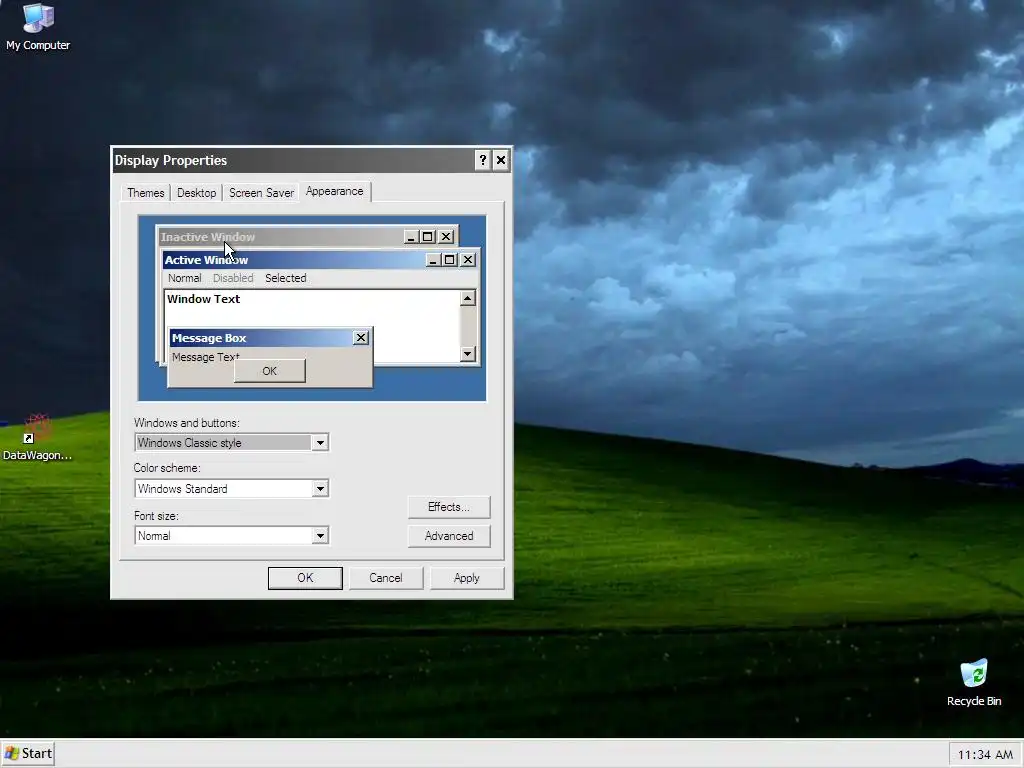The width and height of the screenshot is (1024, 768).
Task: Expand the Color scheme dropdown
Action: pos(320,488)
